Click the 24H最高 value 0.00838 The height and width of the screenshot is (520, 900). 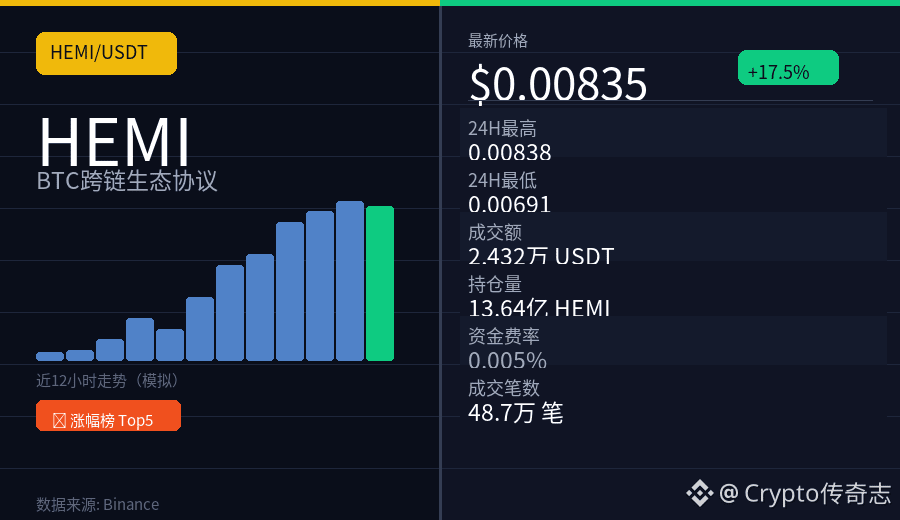(x=510, y=153)
